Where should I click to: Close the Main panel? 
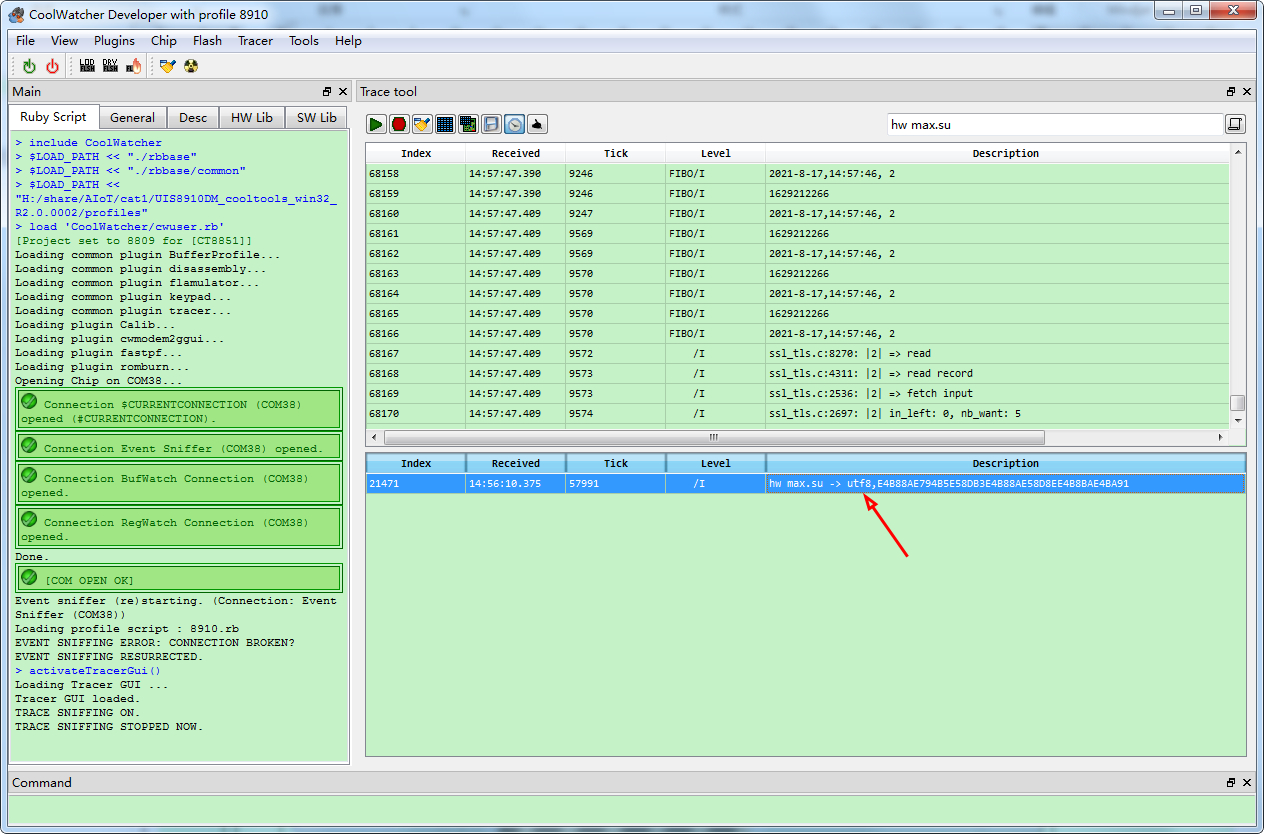(342, 91)
